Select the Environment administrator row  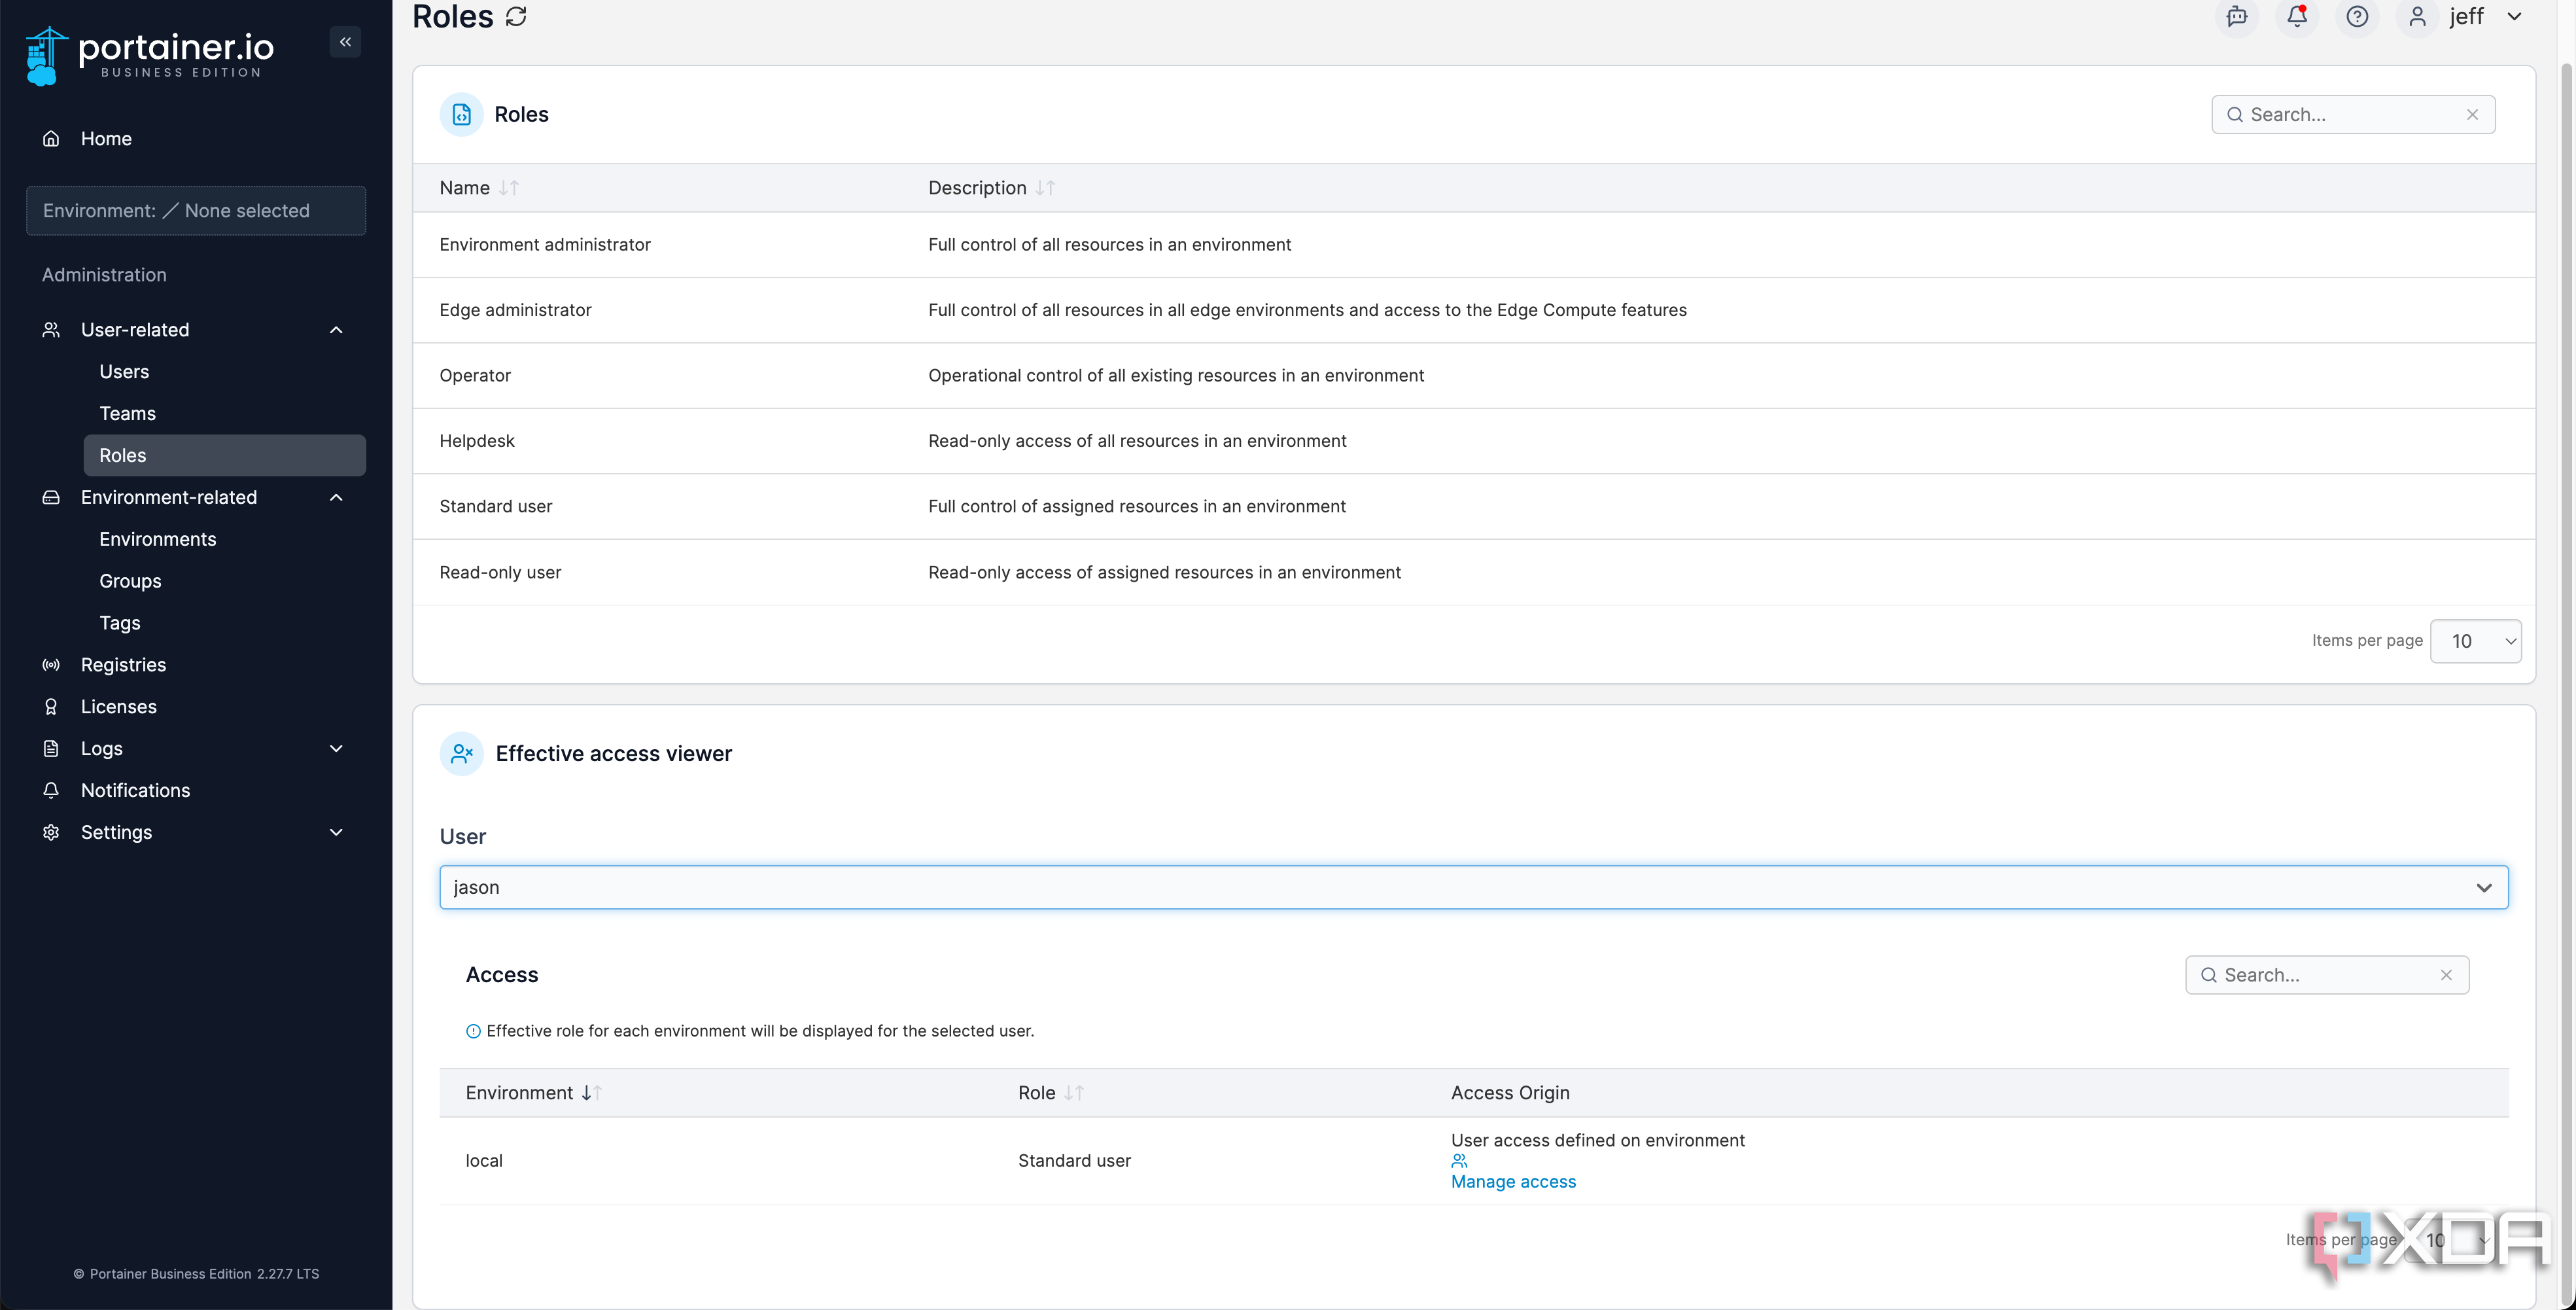pyautogui.click(x=1473, y=245)
